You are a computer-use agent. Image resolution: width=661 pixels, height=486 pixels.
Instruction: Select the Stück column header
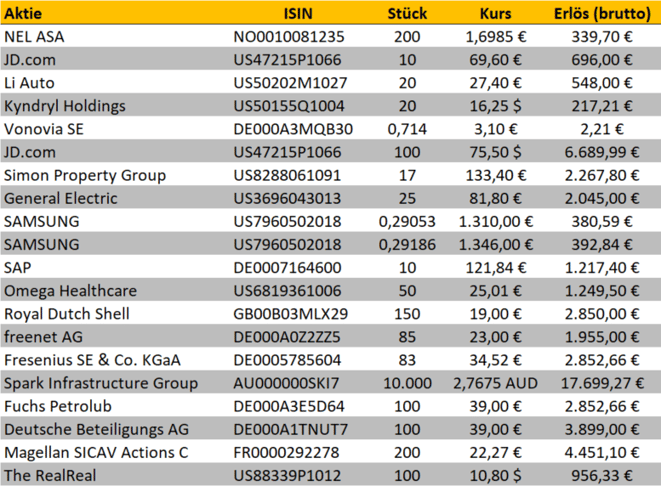click(x=407, y=13)
